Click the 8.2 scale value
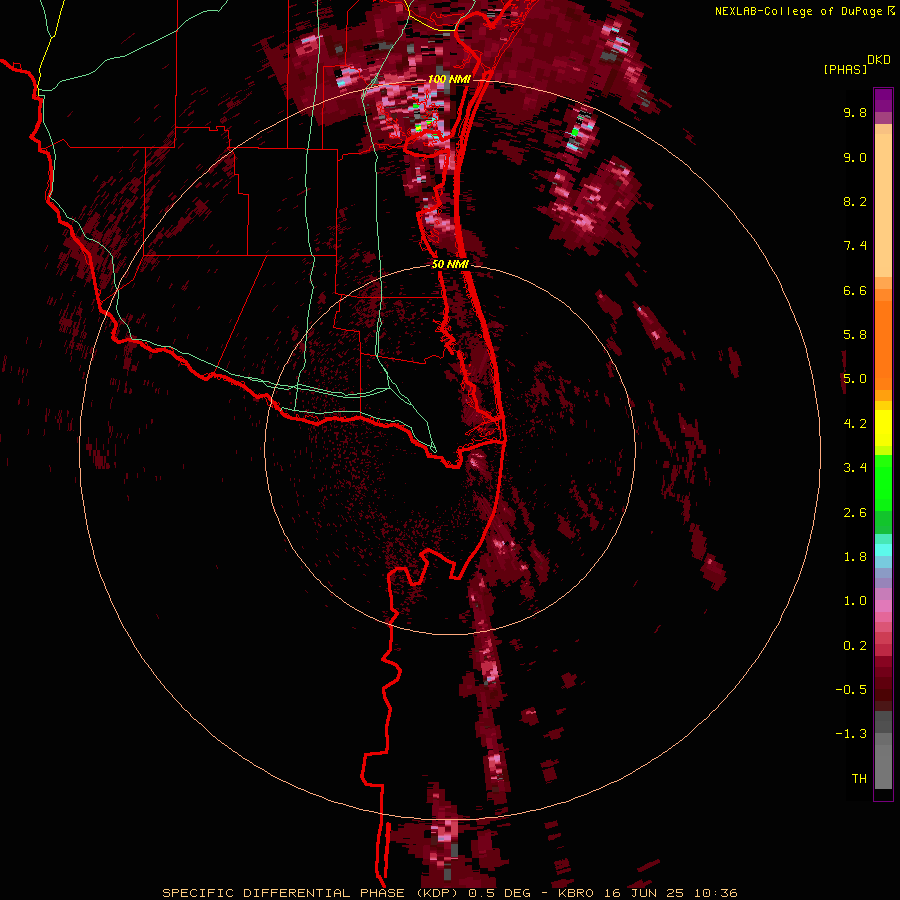 coord(855,201)
